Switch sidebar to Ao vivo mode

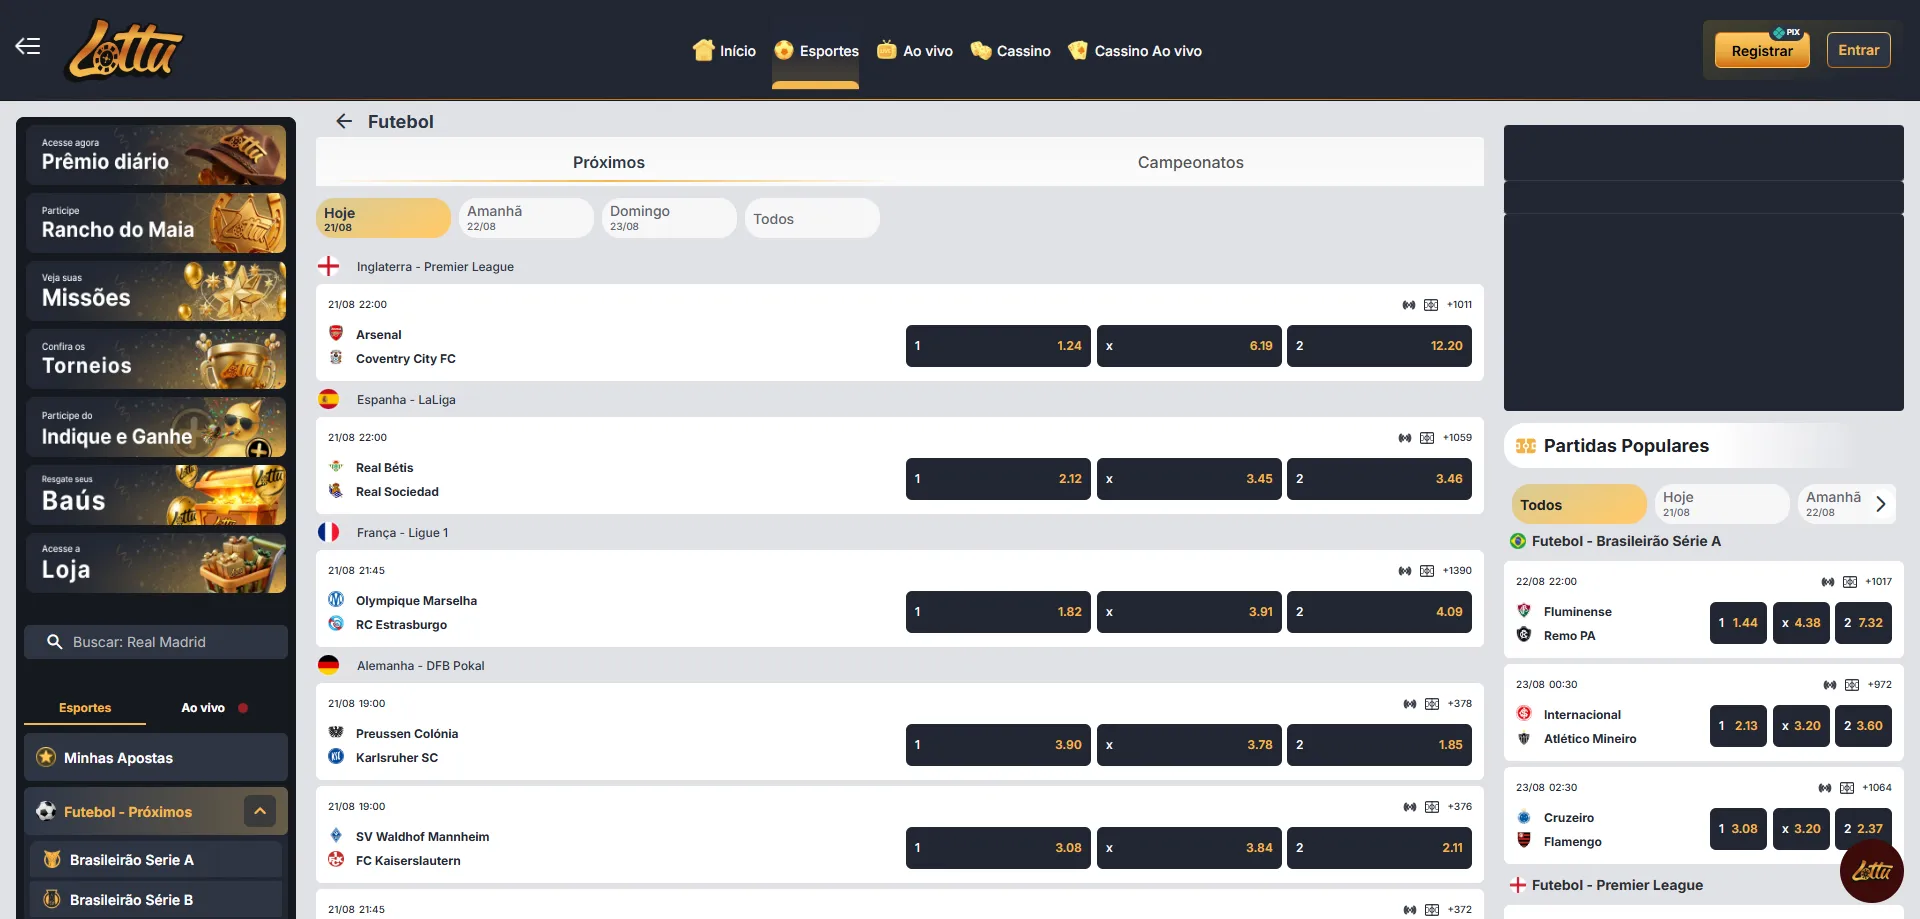point(214,708)
